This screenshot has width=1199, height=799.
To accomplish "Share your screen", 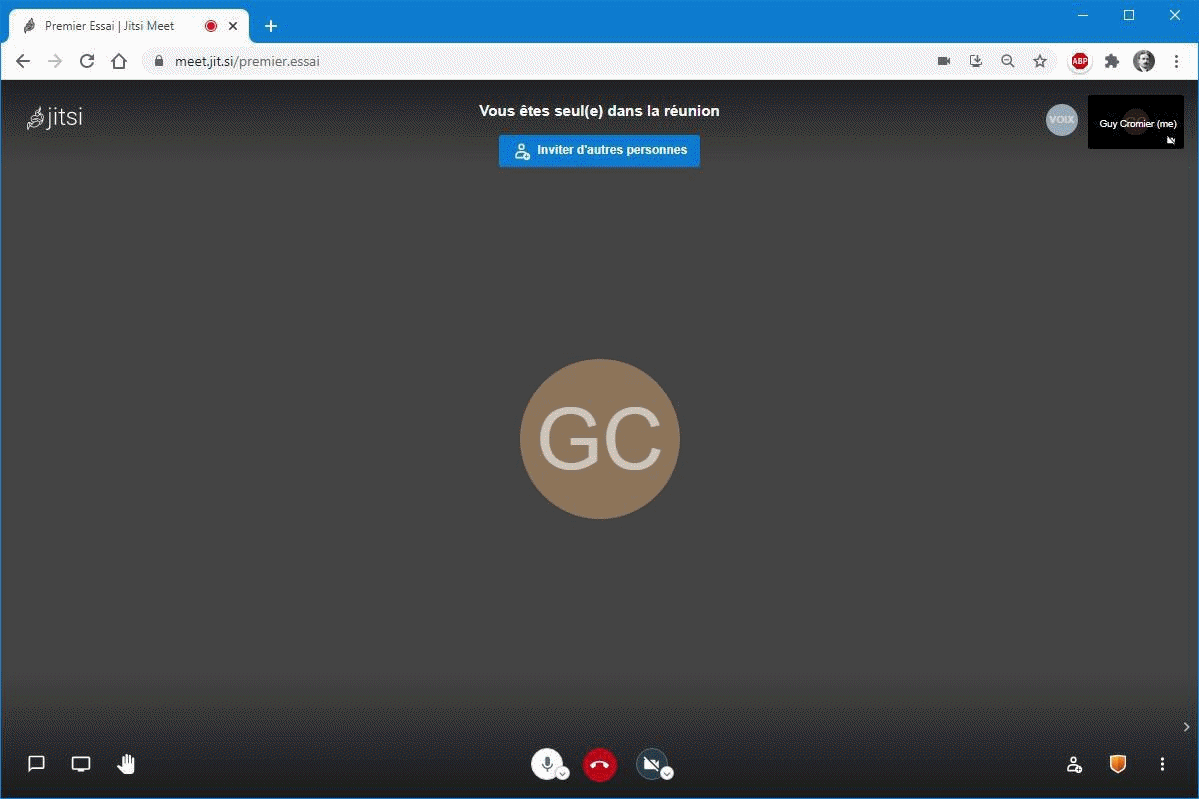I will click(80, 764).
